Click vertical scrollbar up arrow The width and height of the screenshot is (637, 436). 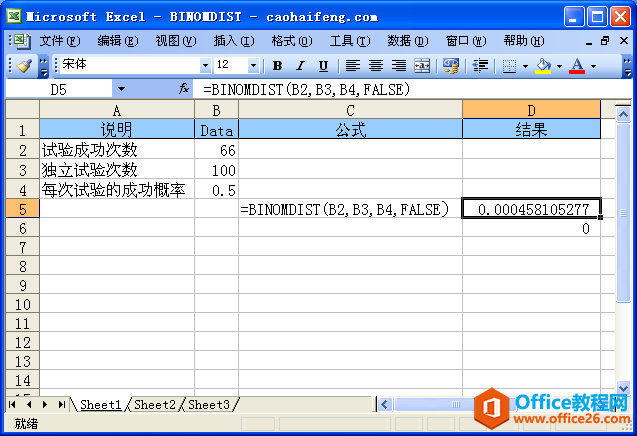(623, 115)
